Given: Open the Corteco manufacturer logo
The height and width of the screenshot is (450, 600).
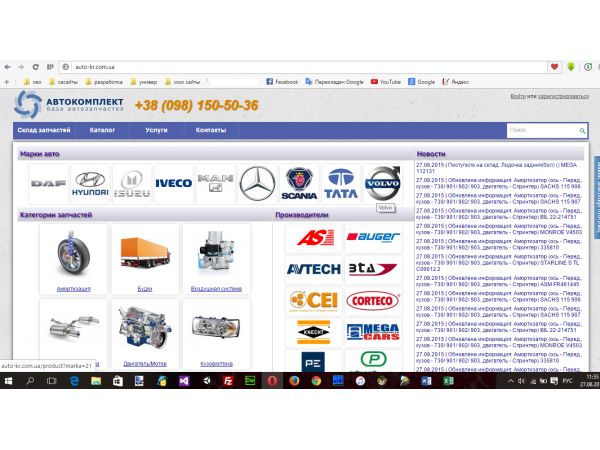Looking at the screenshot, I should pos(373,300).
